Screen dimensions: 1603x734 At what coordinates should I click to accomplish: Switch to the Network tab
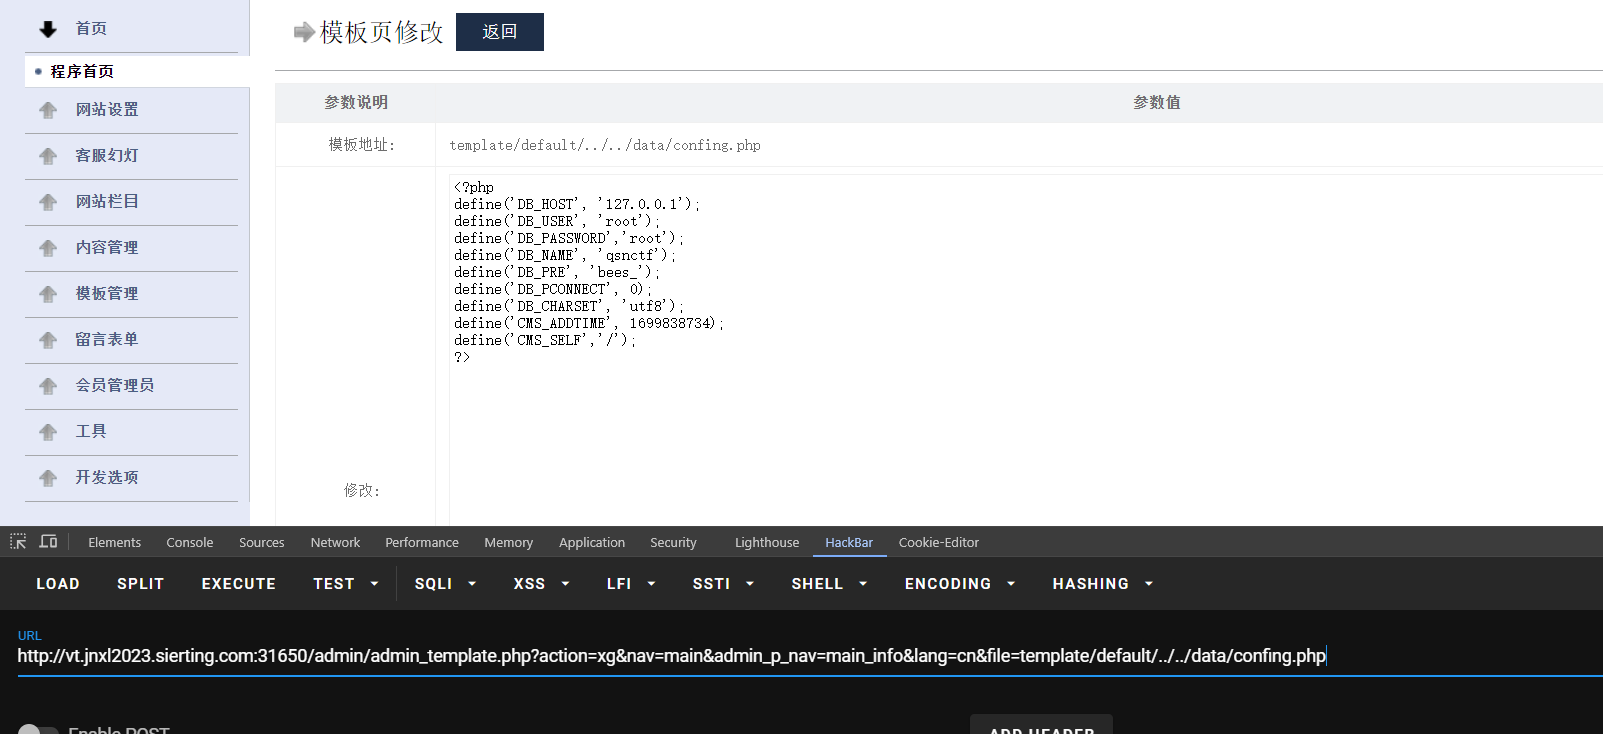335,542
